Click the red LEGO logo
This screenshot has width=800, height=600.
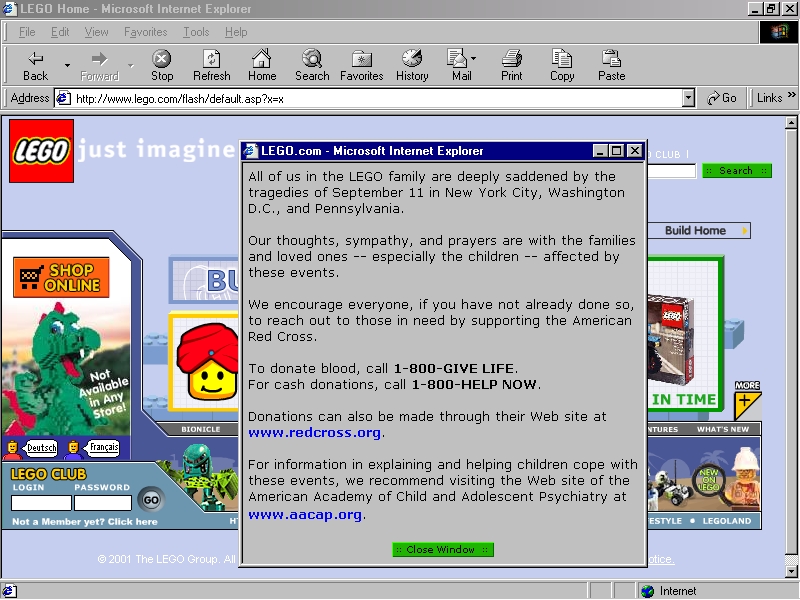(41, 151)
